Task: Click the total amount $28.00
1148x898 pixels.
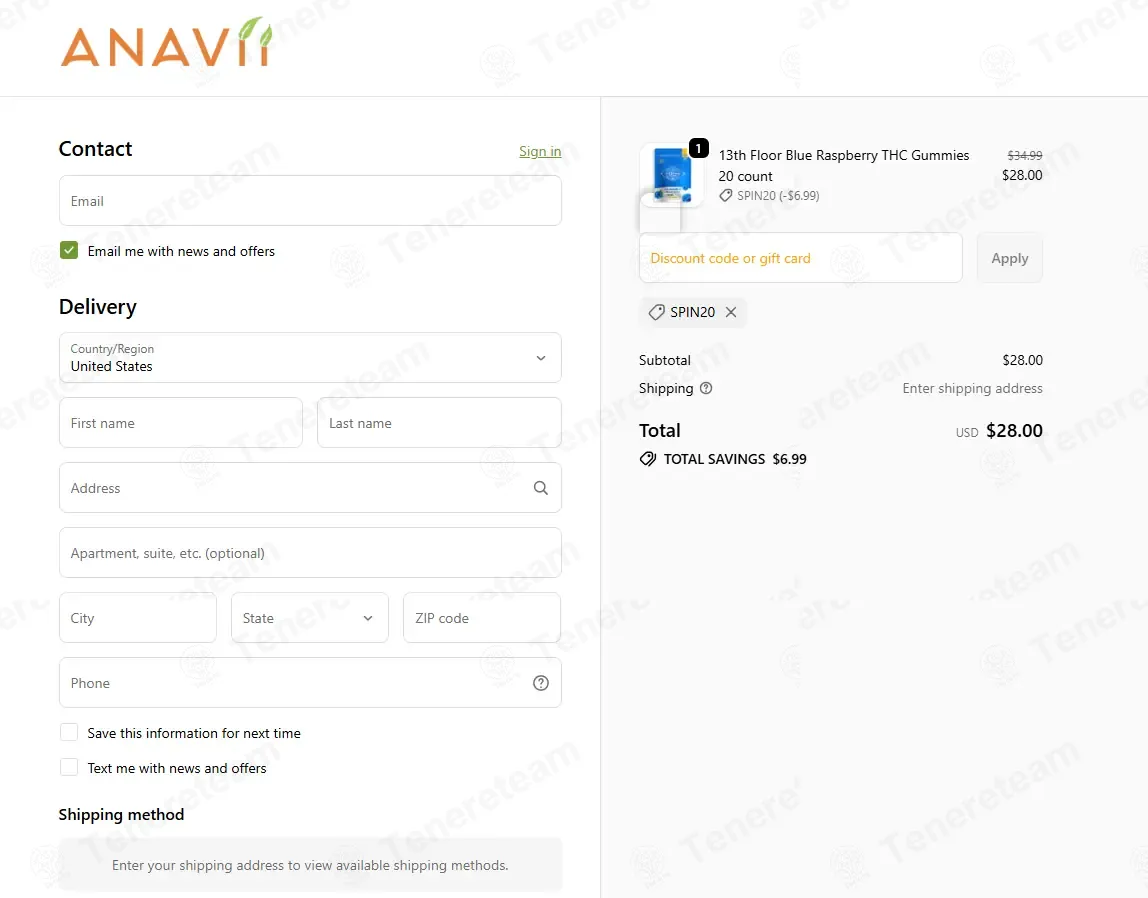Action: pos(1014,430)
